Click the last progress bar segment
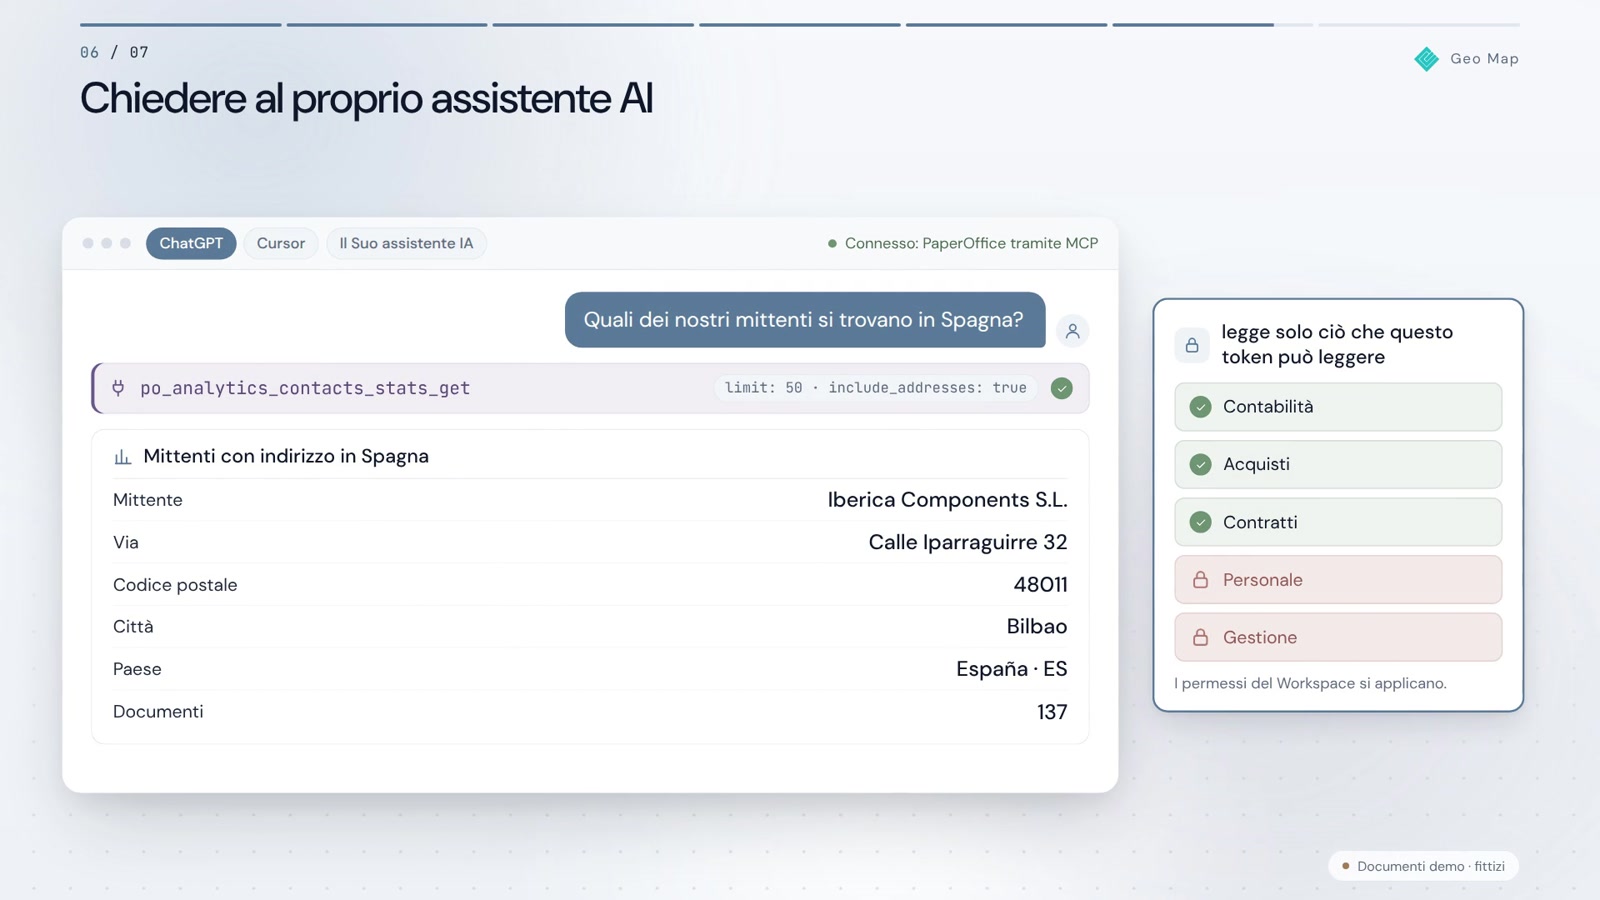The width and height of the screenshot is (1600, 900). coord(1418,24)
